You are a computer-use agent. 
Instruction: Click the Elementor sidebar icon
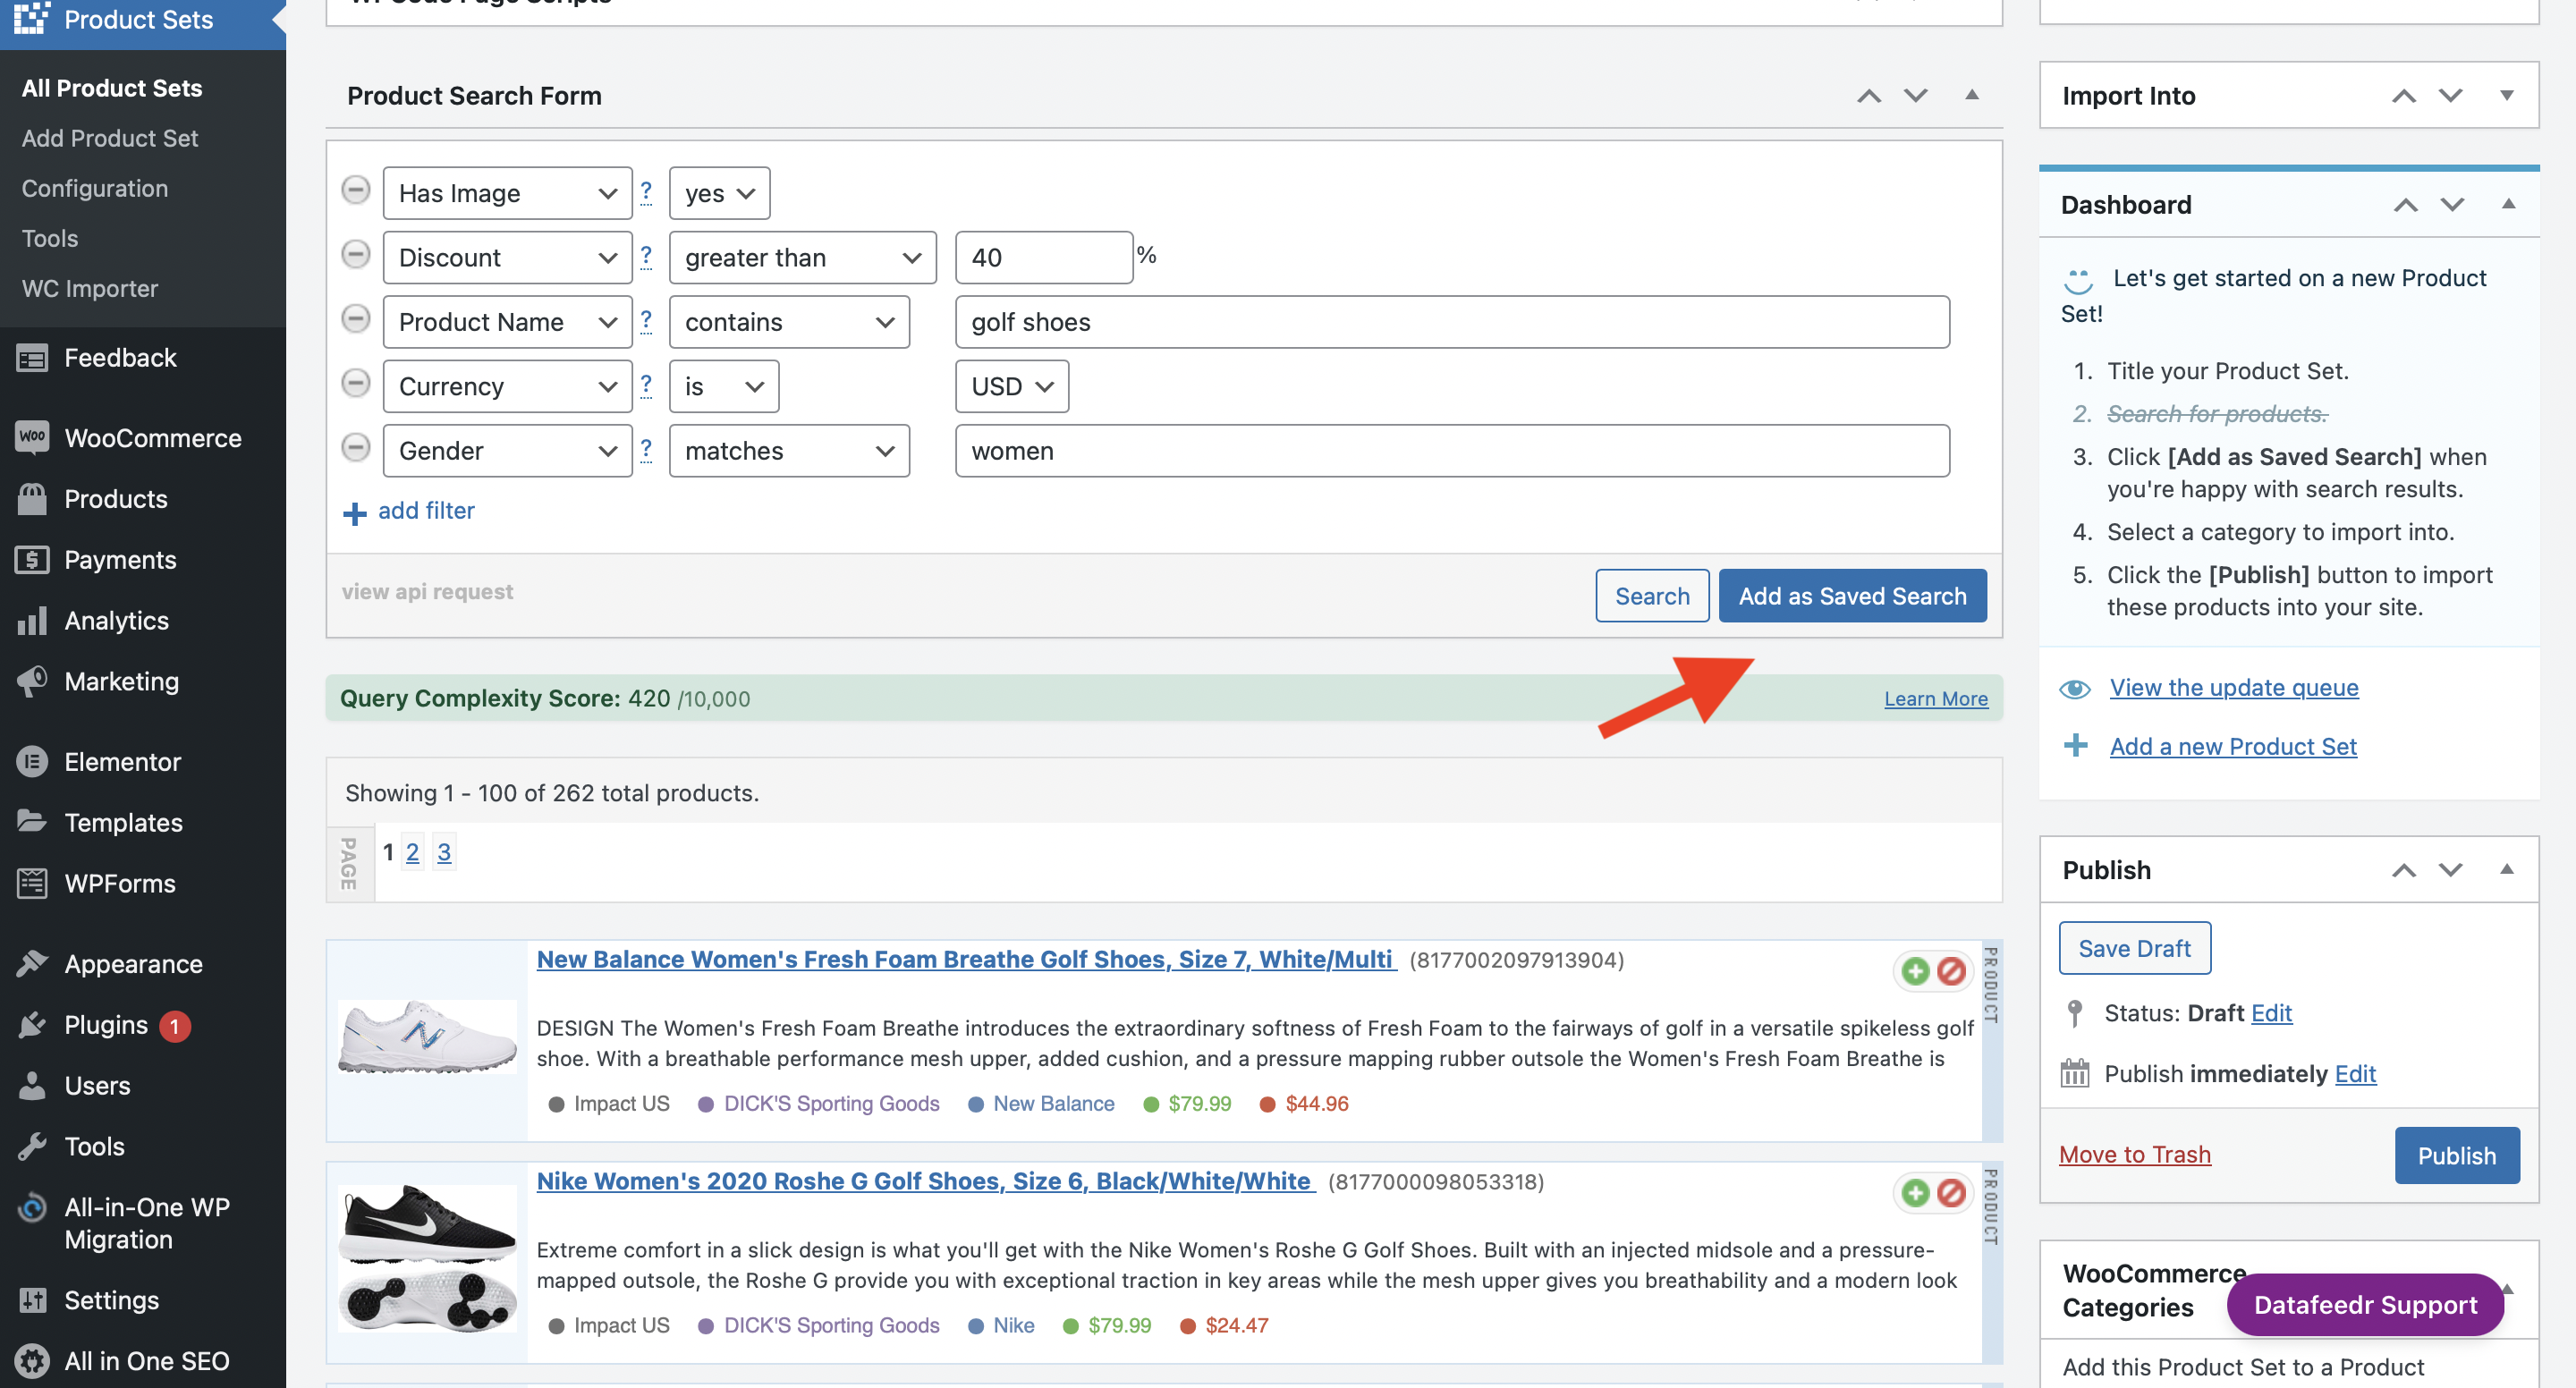pyautogui.click(x=32, y=762)
